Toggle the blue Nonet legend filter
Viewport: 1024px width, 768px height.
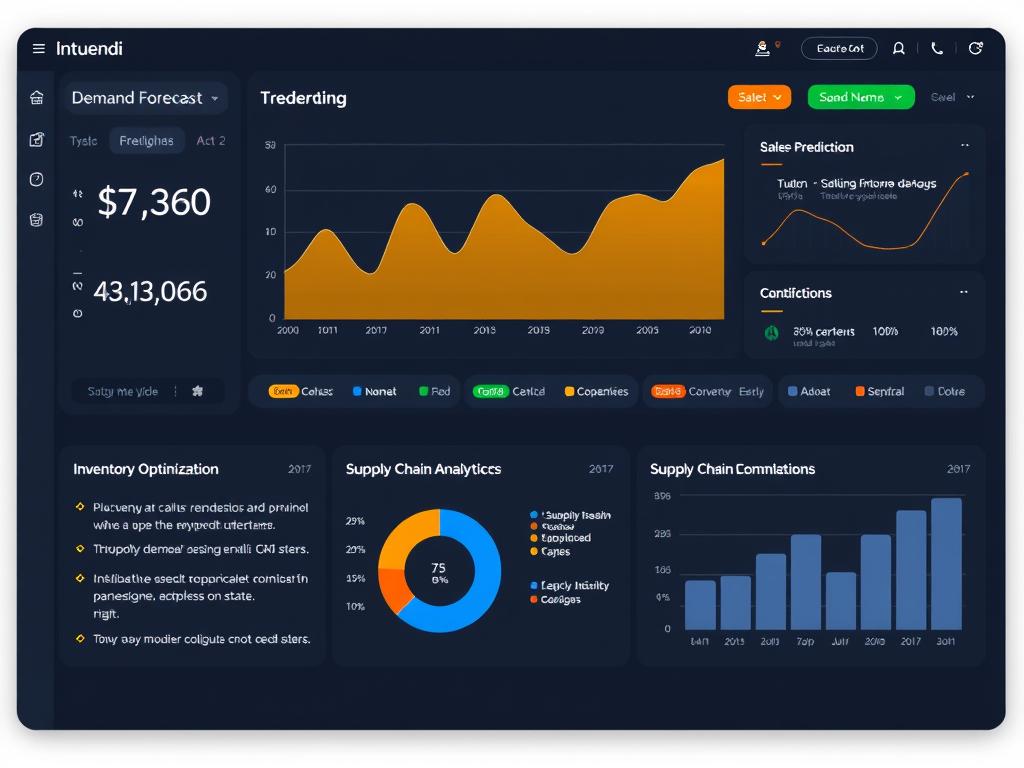click(x=373, y=391)
